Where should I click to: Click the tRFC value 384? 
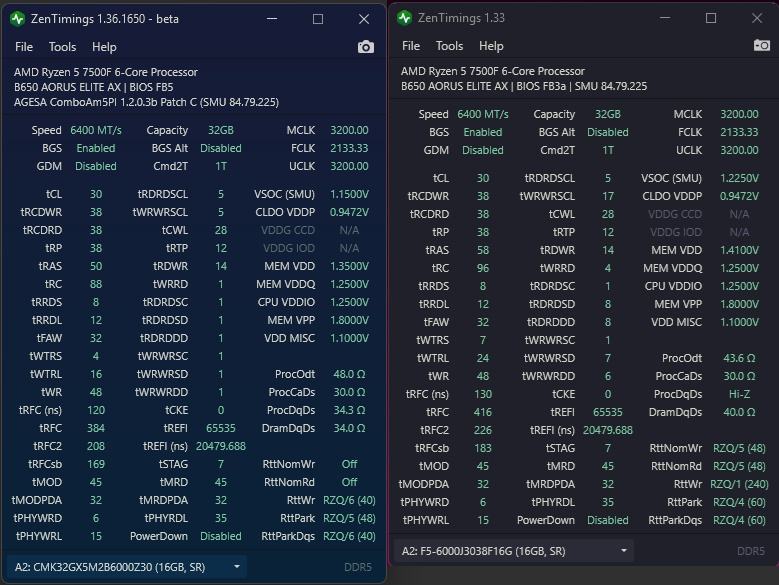click(96, 428)
